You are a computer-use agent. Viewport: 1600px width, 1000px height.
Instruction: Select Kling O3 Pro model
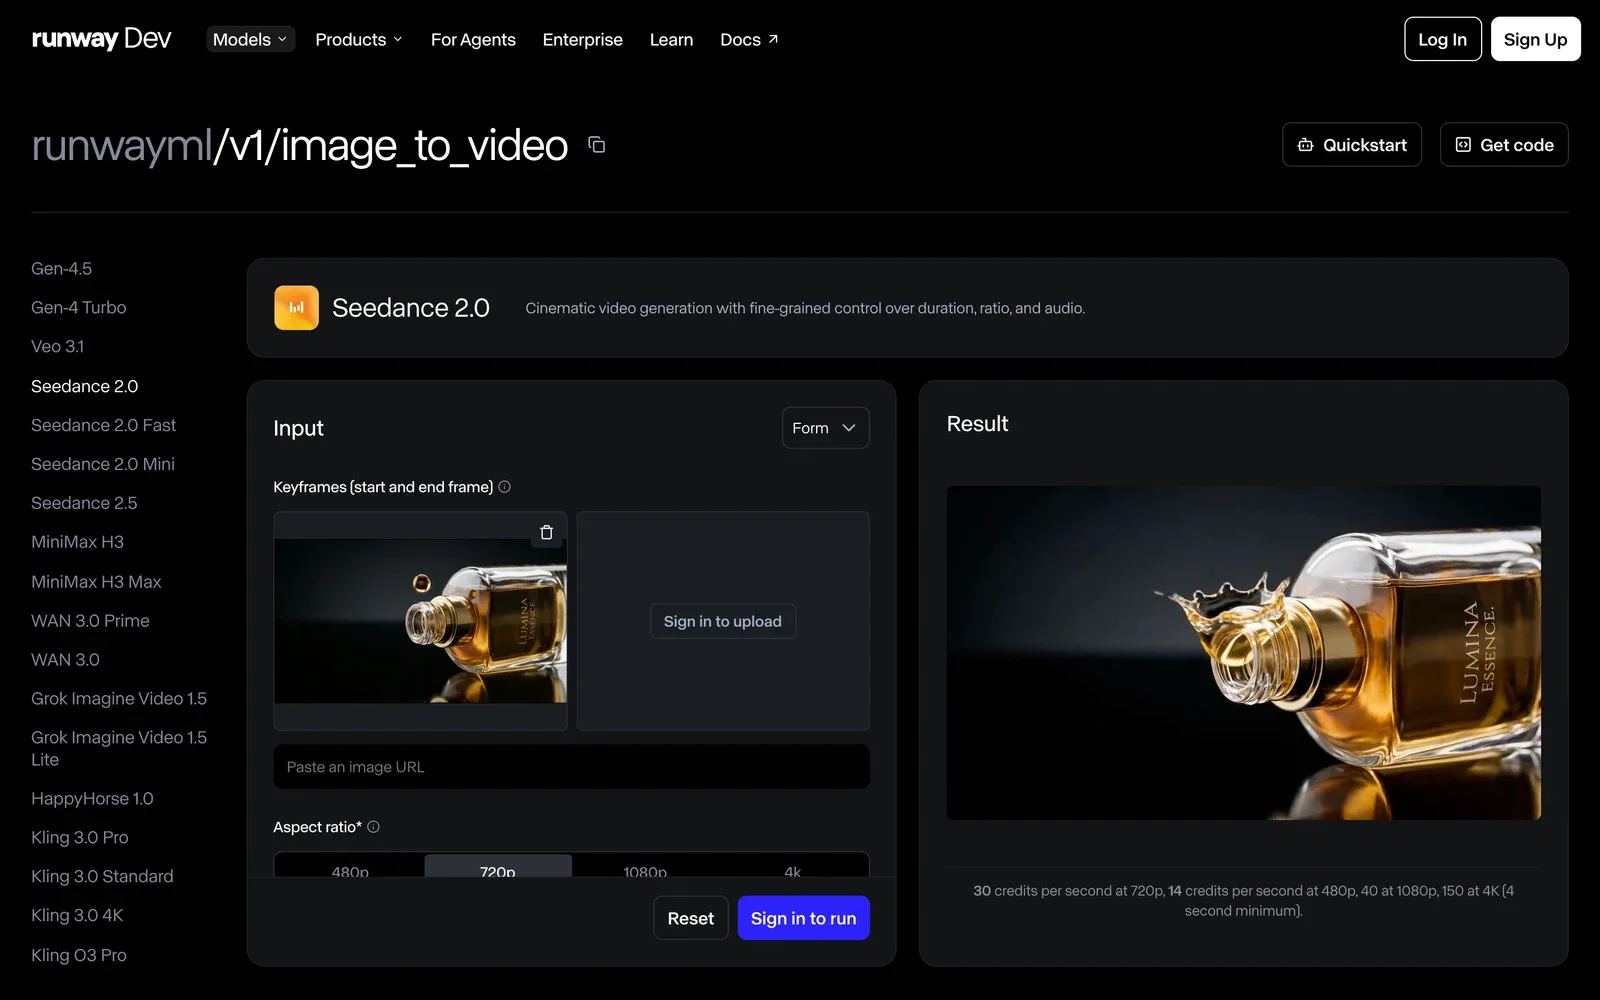click(x=78, y=955)
